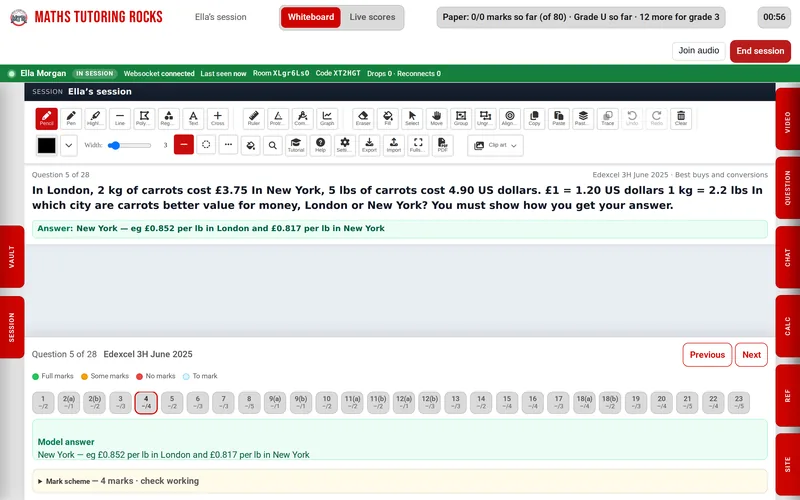This screenshot has width=800, height=500.
Task: Select the Pen tool
Action: coord(71,118)
